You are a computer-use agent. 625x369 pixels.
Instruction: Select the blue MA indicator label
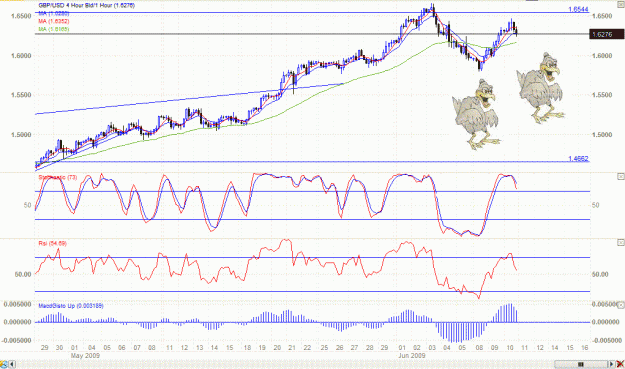pos(54,14)
